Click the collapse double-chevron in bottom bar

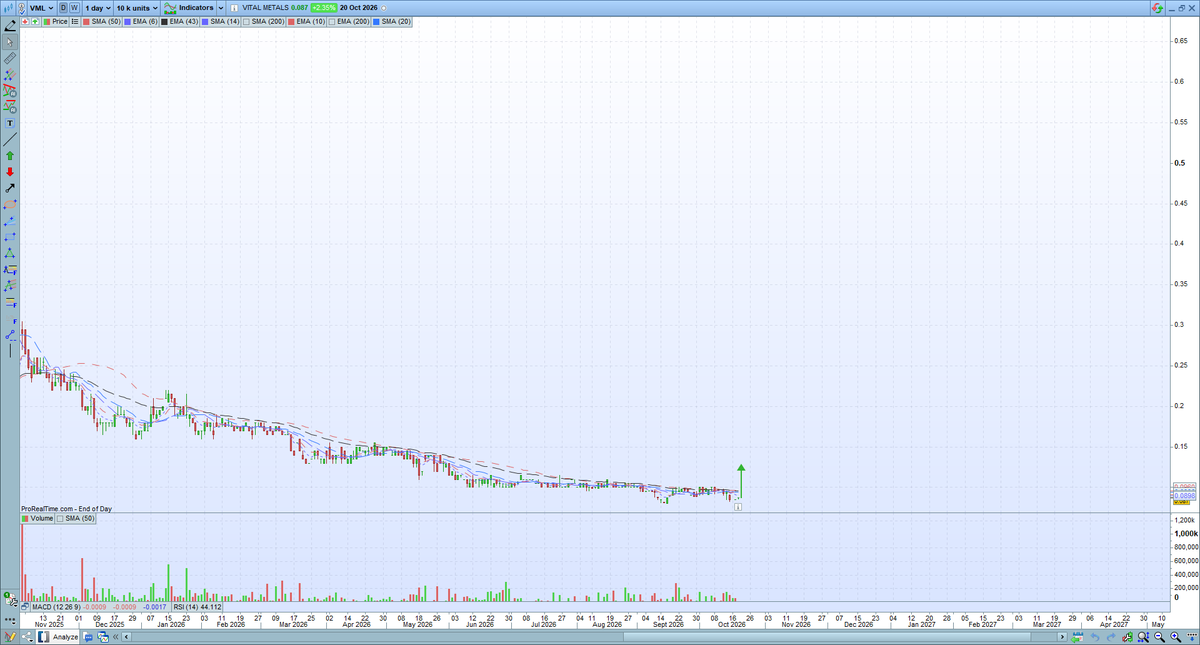[115, 638]
